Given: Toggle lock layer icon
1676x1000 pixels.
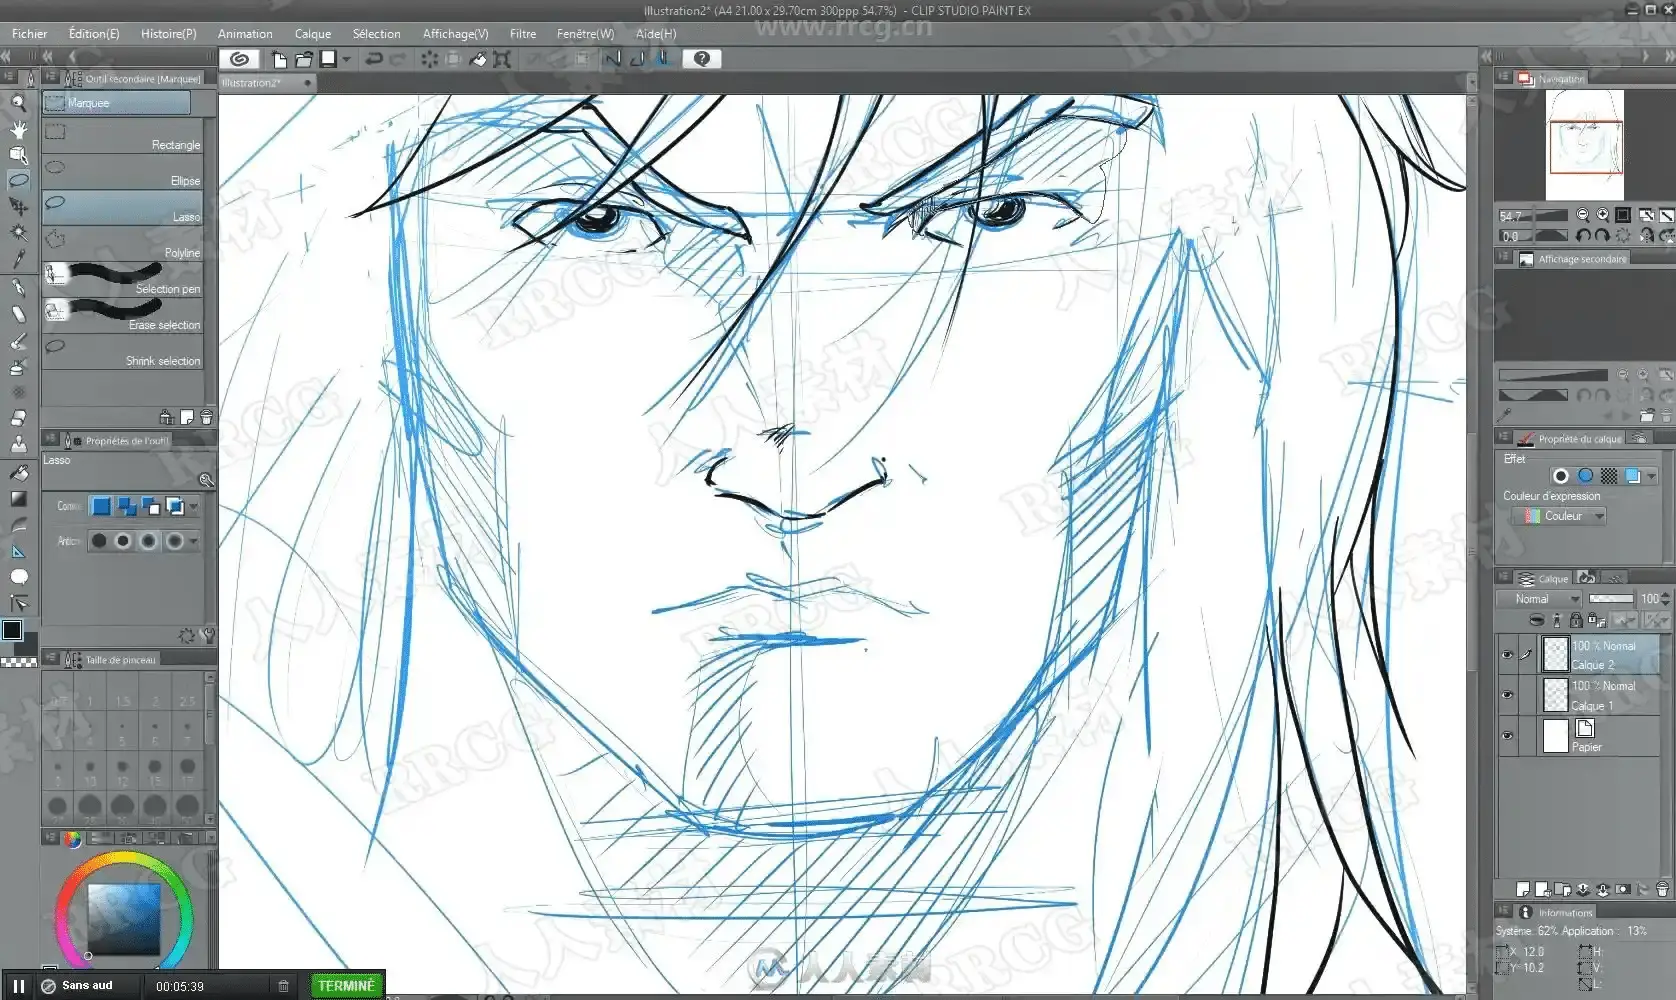Looking at the screenshot, I should point(1576,620).
